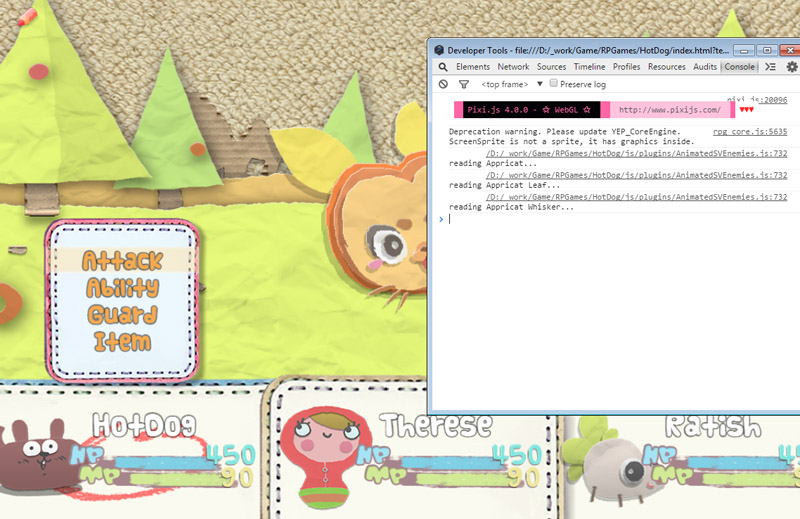Choose Attack in the battle menu

(x=122, y=260)
